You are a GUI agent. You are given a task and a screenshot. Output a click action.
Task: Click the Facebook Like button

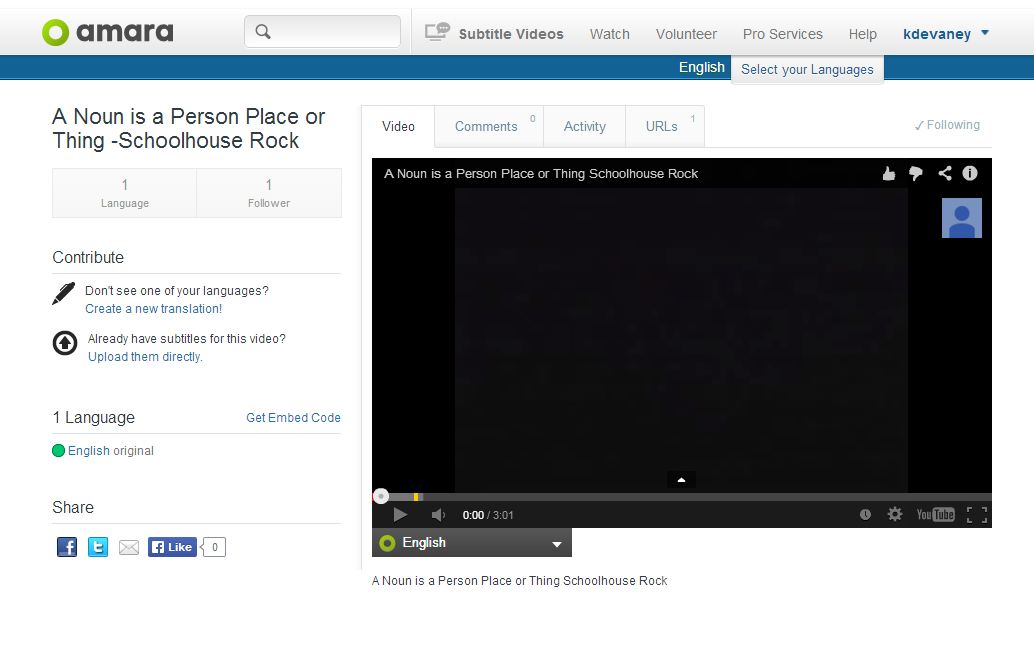click(172, 547)
